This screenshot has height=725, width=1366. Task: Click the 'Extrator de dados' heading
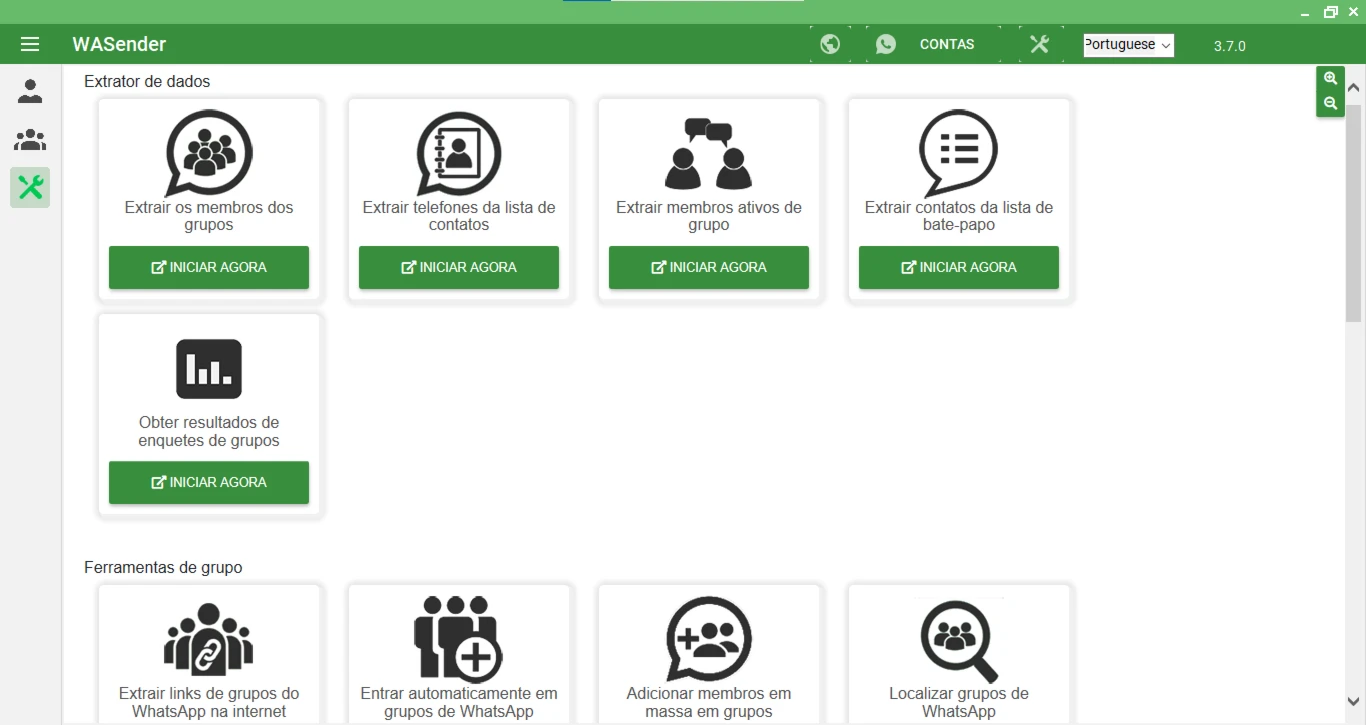(147, 81)
